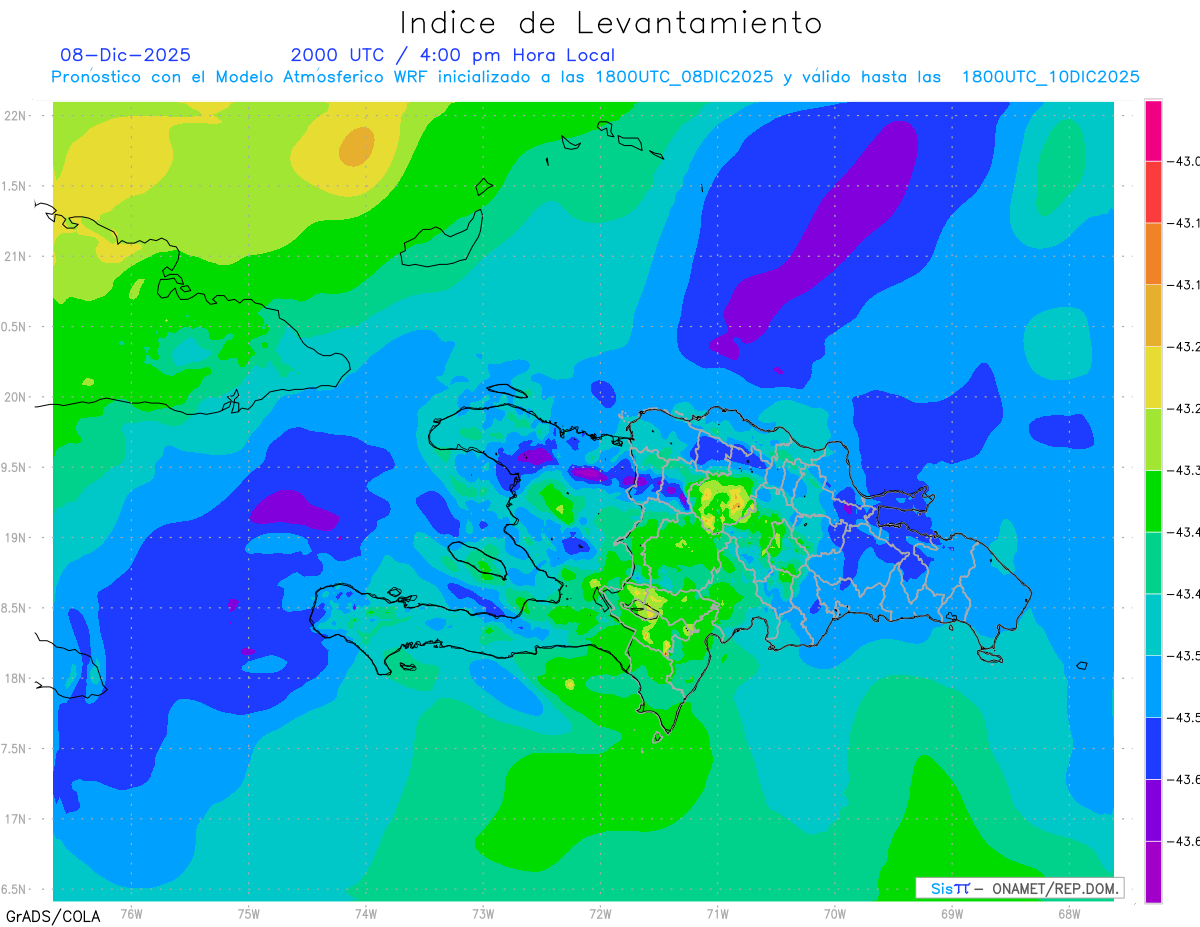The width and height of the screenshot is (1200, 927).
Task: Click the "GrADS/COLA" credit label
Action: coord(52,915)
